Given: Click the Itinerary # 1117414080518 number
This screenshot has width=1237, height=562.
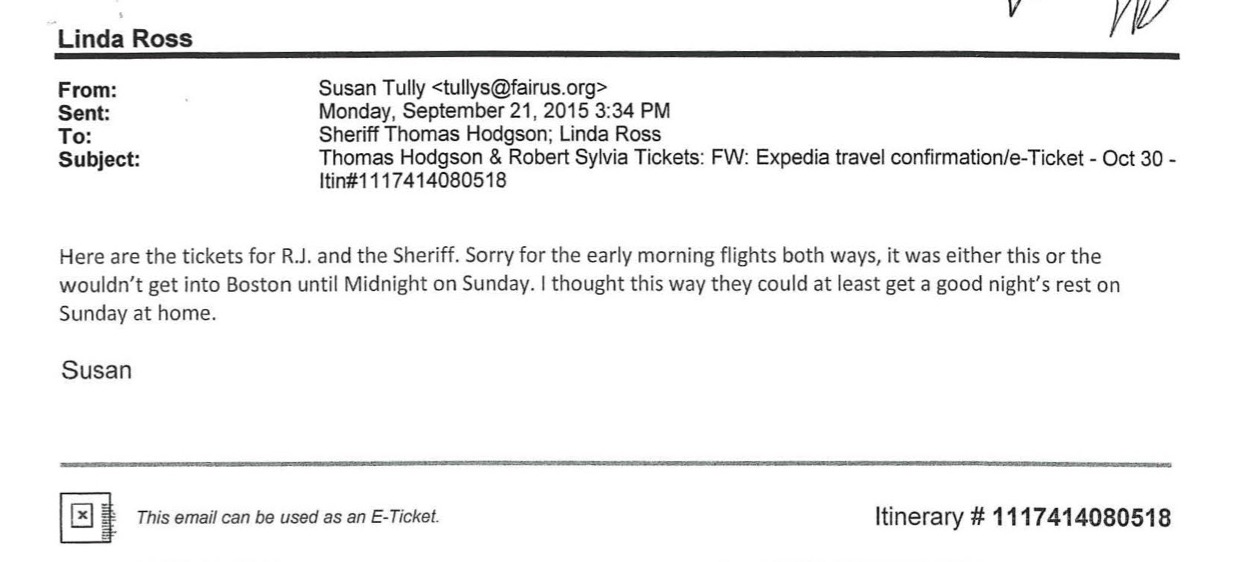Looking at the screenshot, I should [x=1020, y=518].
